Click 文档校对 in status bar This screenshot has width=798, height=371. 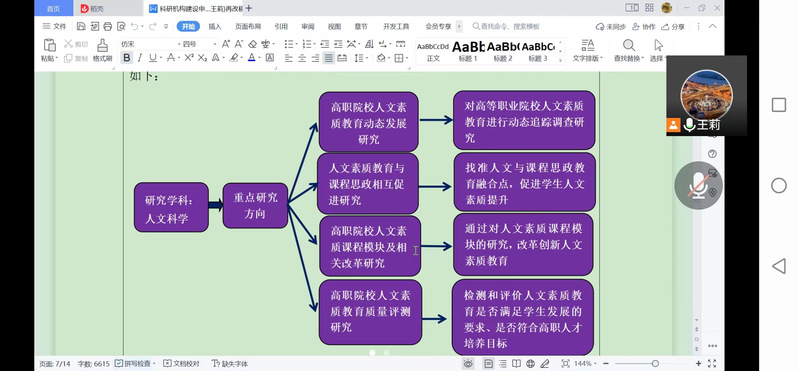pos(182,363)
